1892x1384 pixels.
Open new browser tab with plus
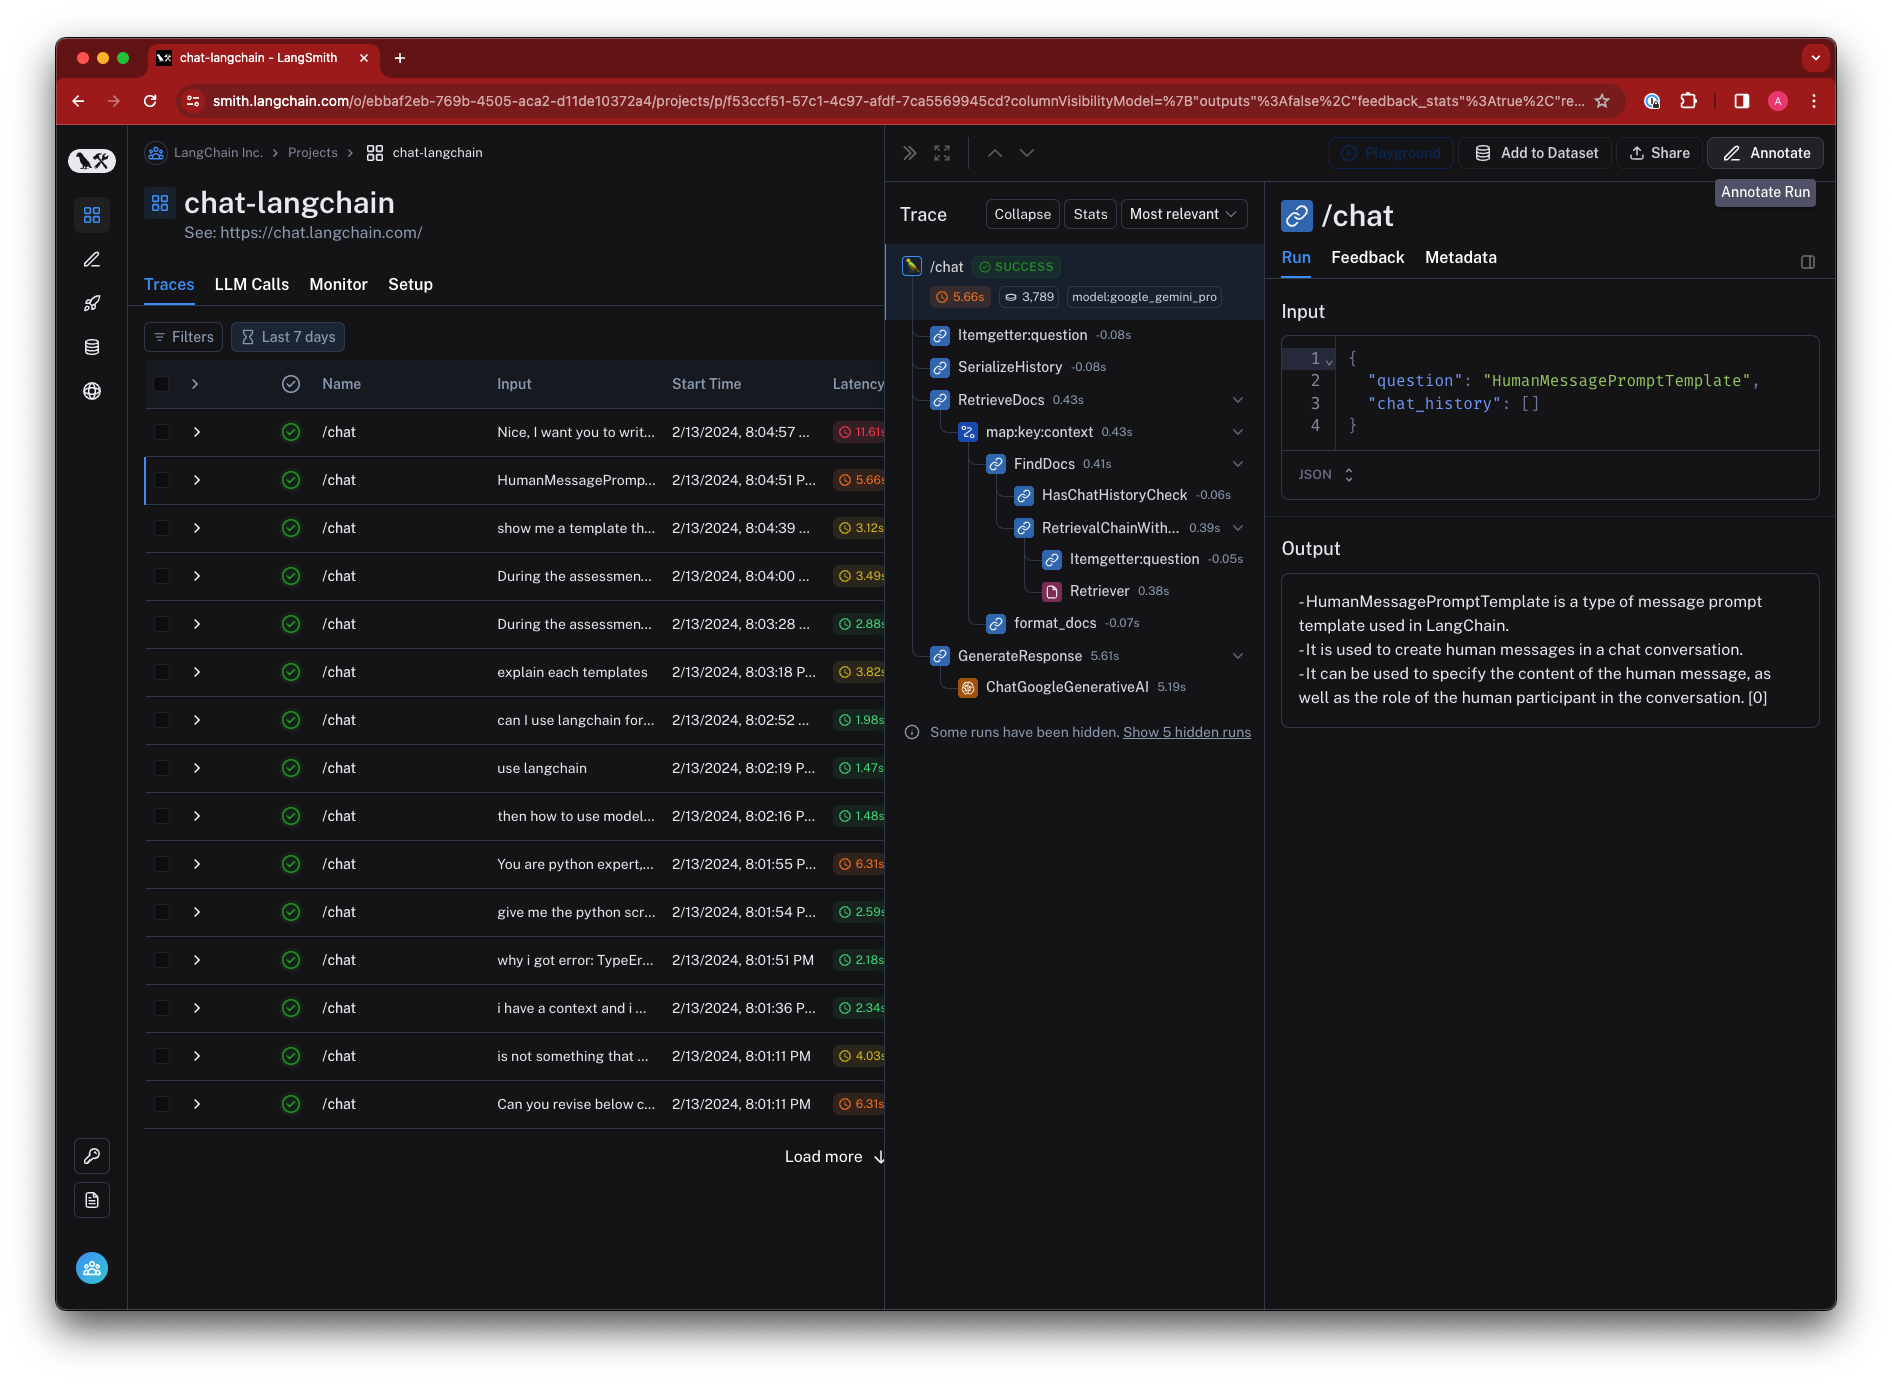[x=400, y=58]
